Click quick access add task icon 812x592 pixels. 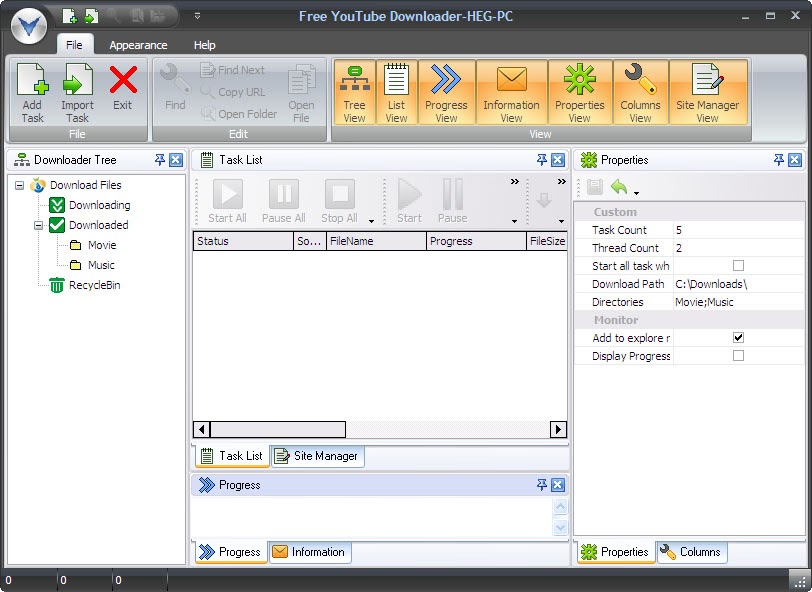[69, 16]
